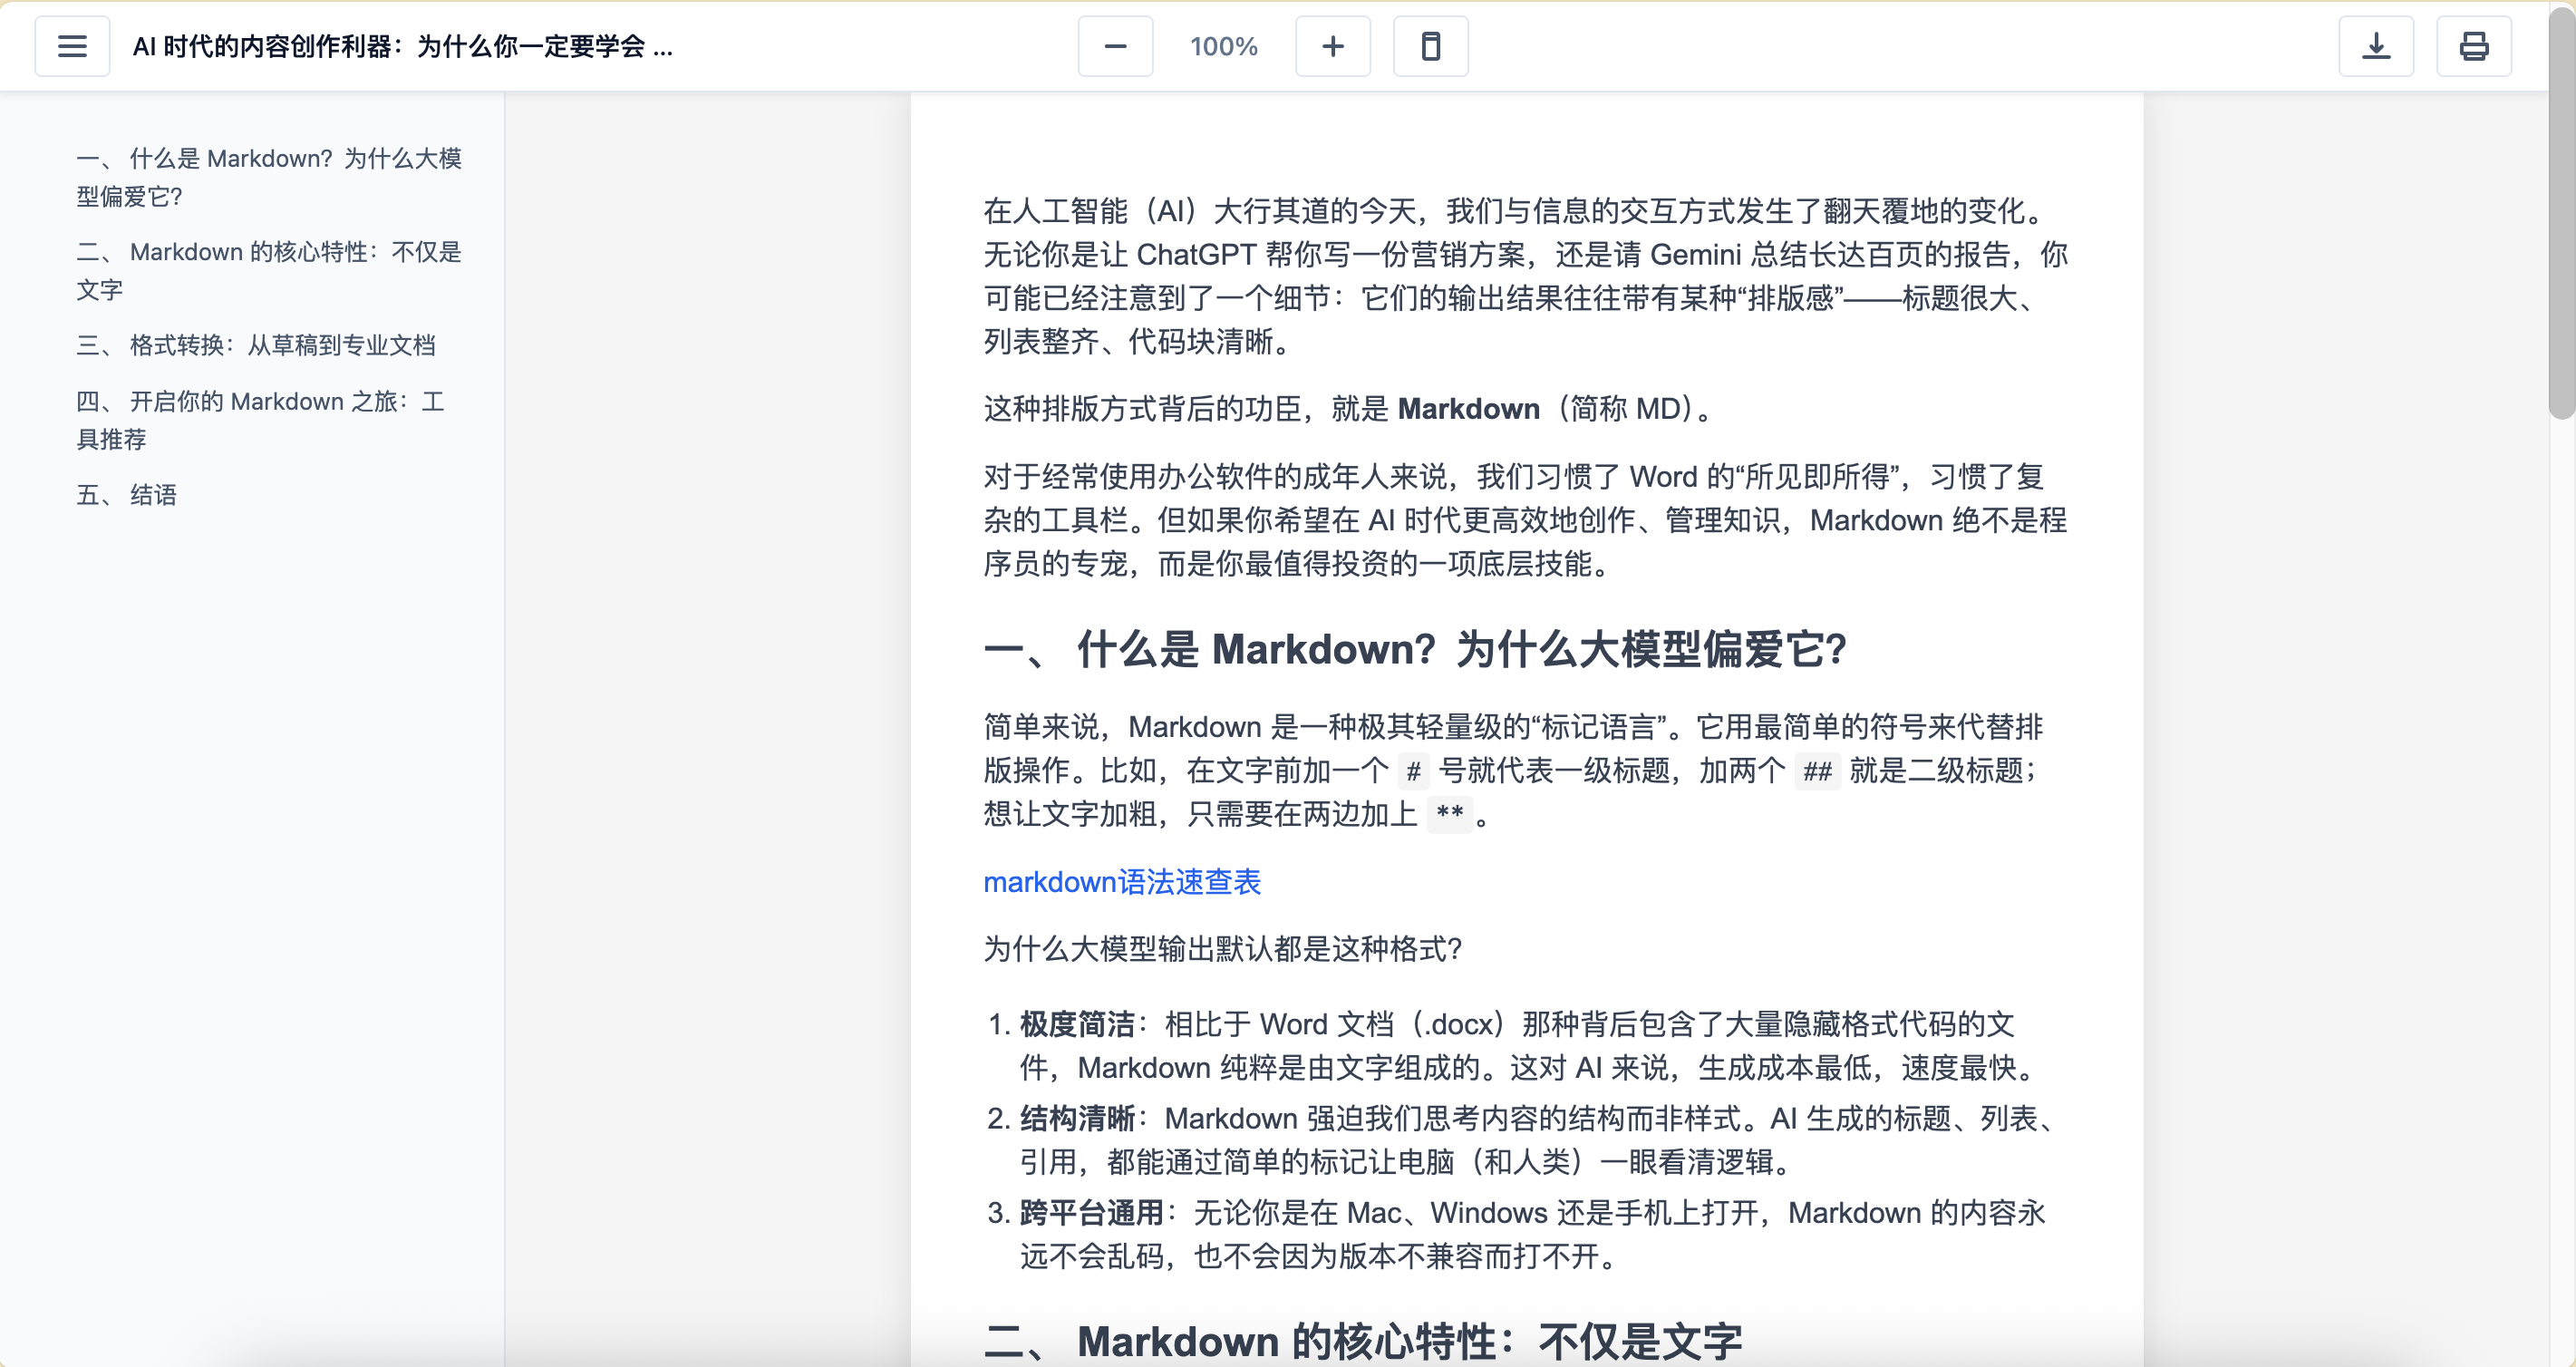Jump to 二、Markdown 的核心特性 in outline
Viewport: 2576px width, 1367px height.
[270, 271]
